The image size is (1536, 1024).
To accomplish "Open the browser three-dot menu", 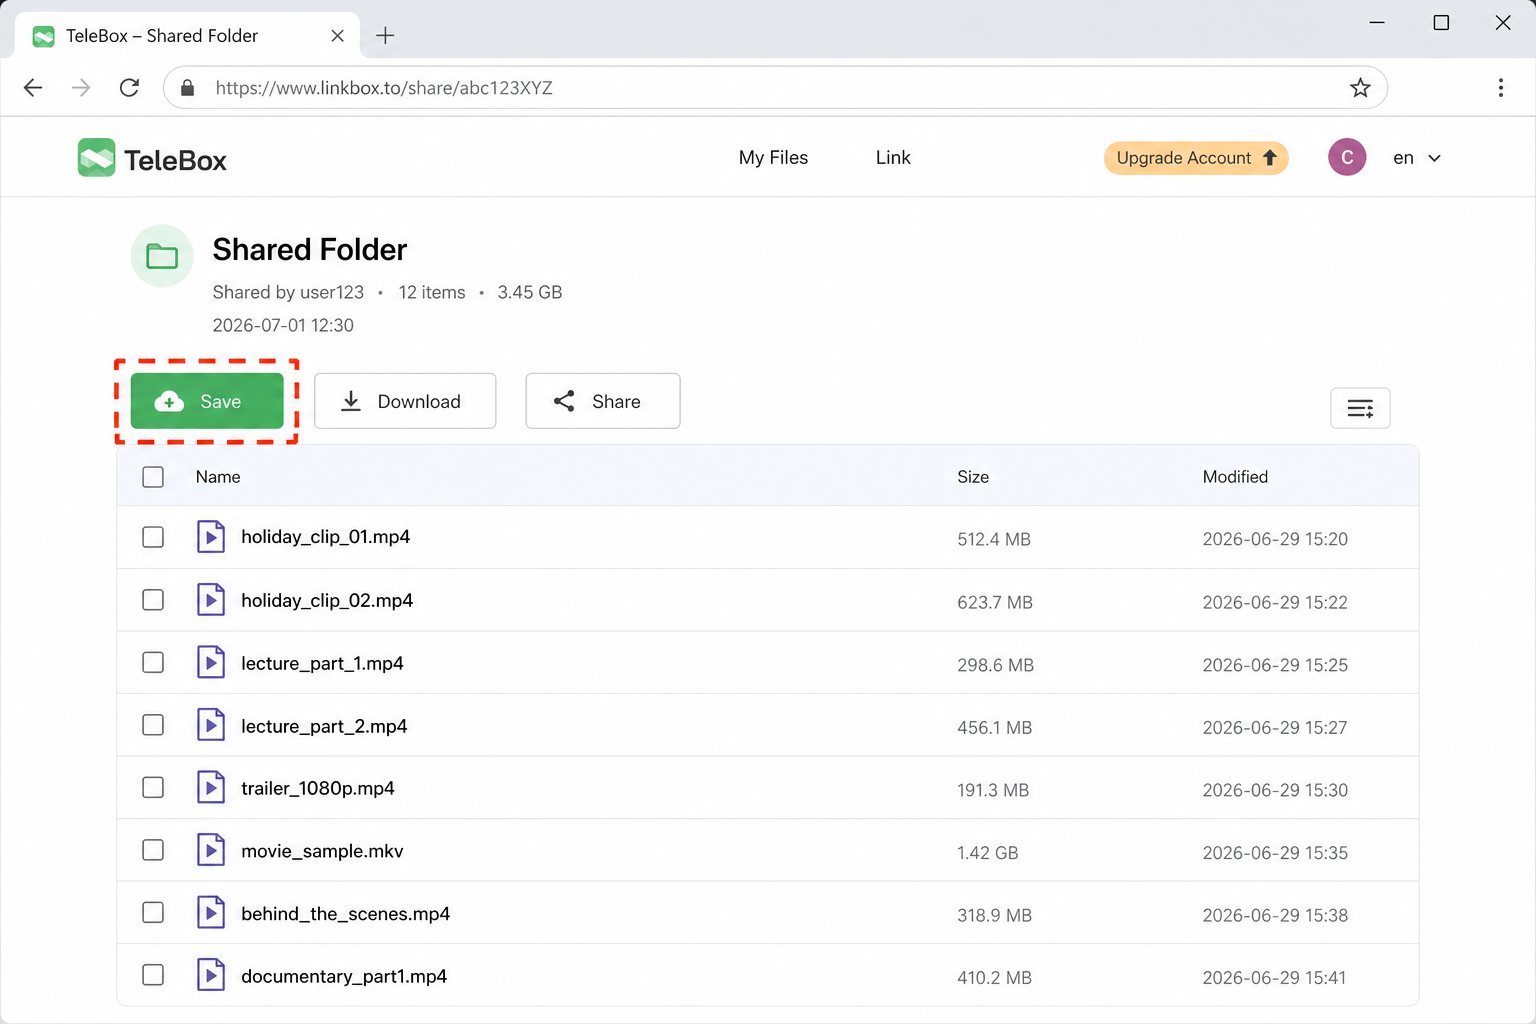I will click(x=1500, y=88).
